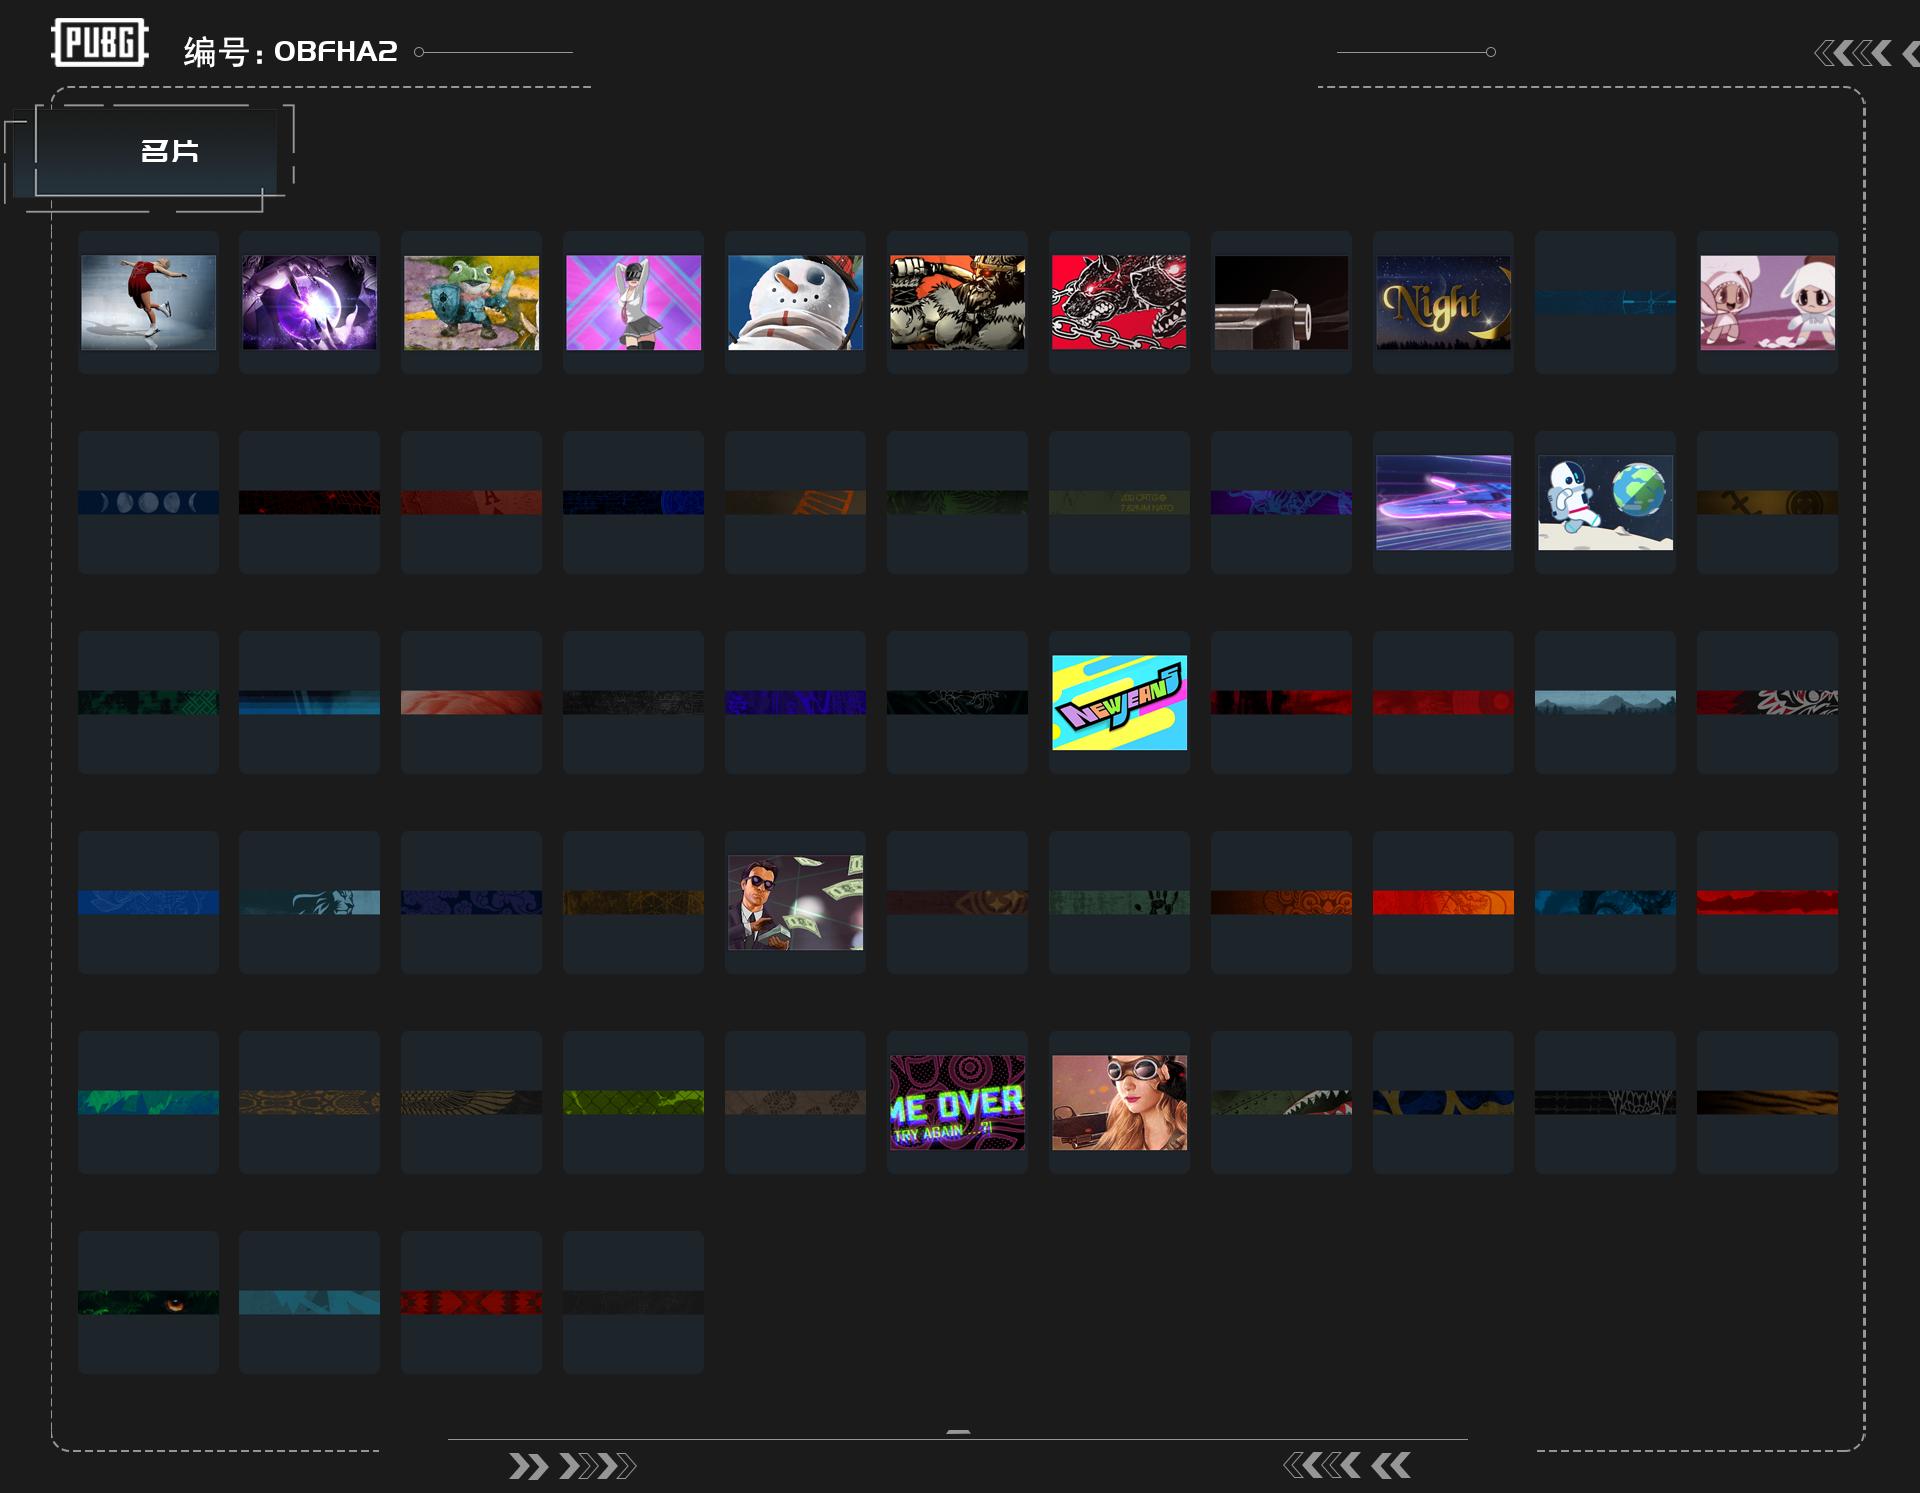Open the astronaut and Earth nameplate
The width and height of the screenshot is (1920, 1493).
(x=1605, y=502)
